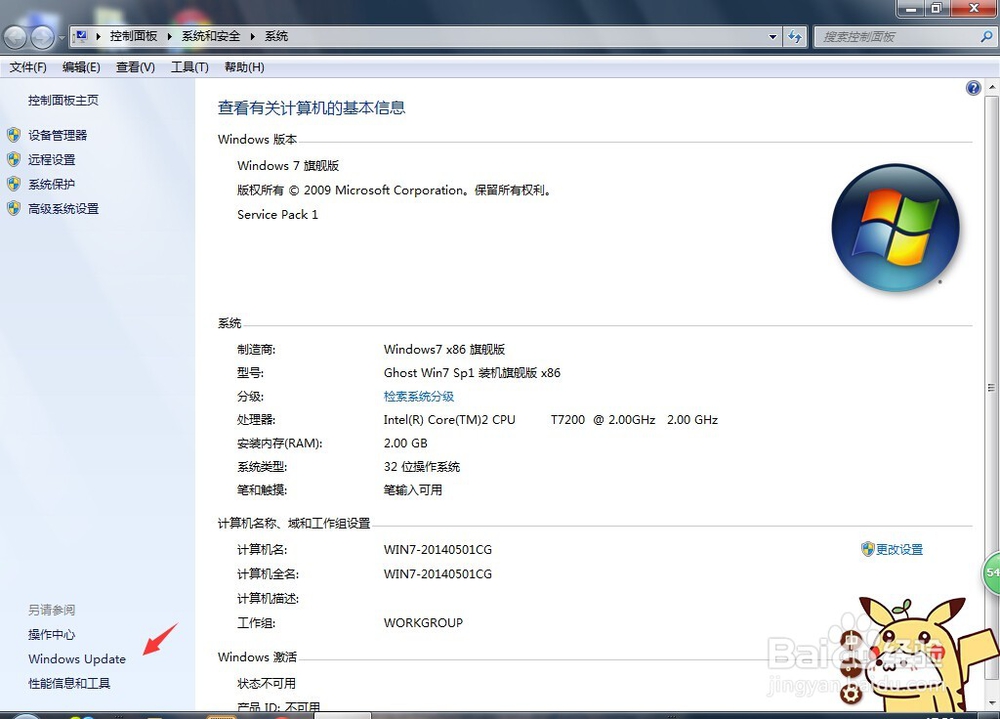Open 设备管理器 link

point(57,135)
